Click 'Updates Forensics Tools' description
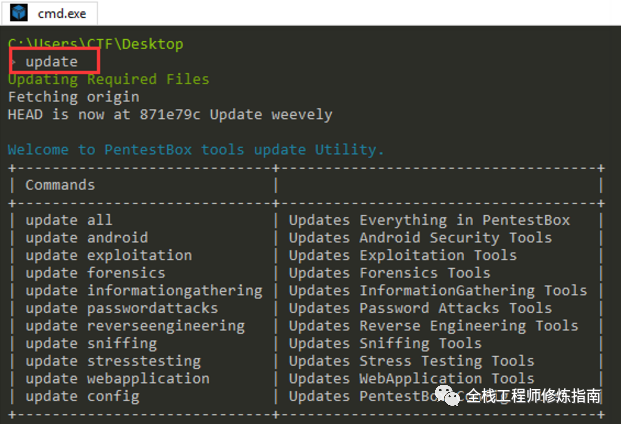Viewport: 621px width, 424px height. coord(389,273)
